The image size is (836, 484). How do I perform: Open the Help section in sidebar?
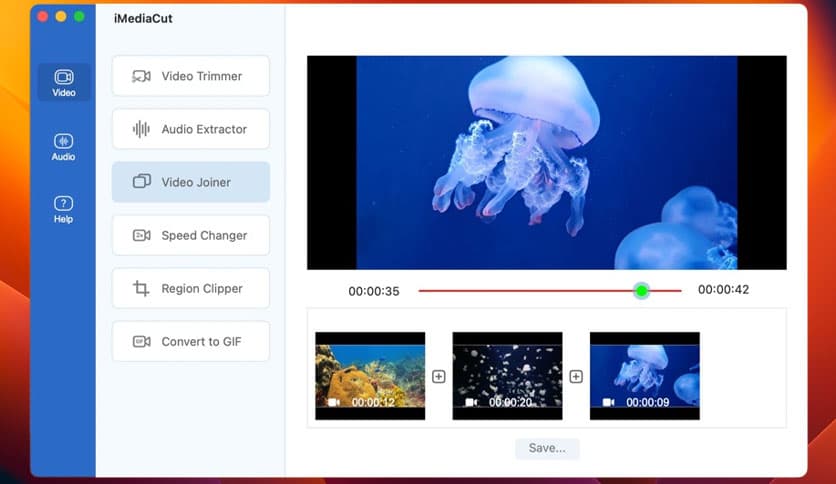click(63, 209)
